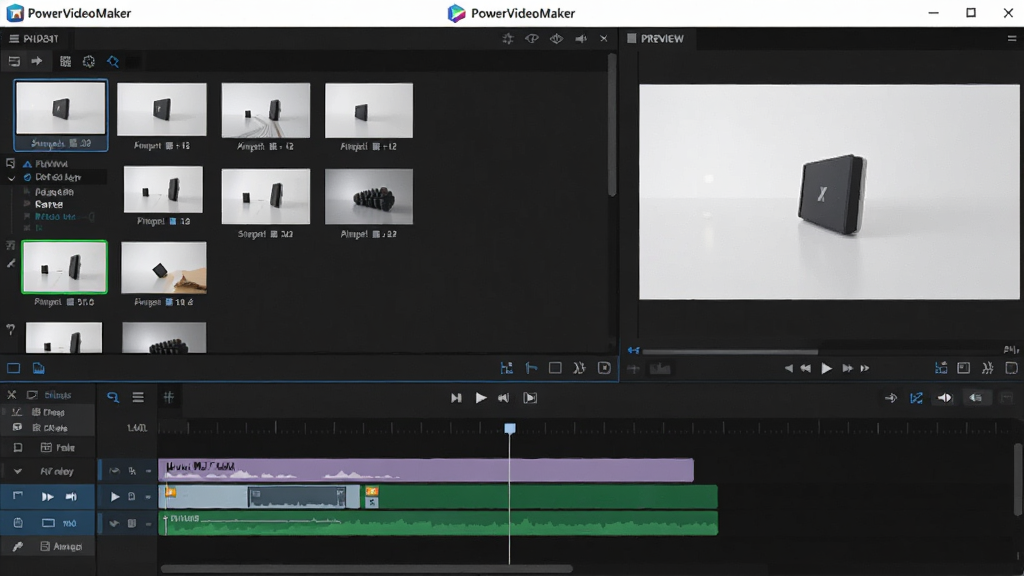Click the list-view icon at media toolbar start
This screenshot has width=1024, height=576.
click(14, 61)
